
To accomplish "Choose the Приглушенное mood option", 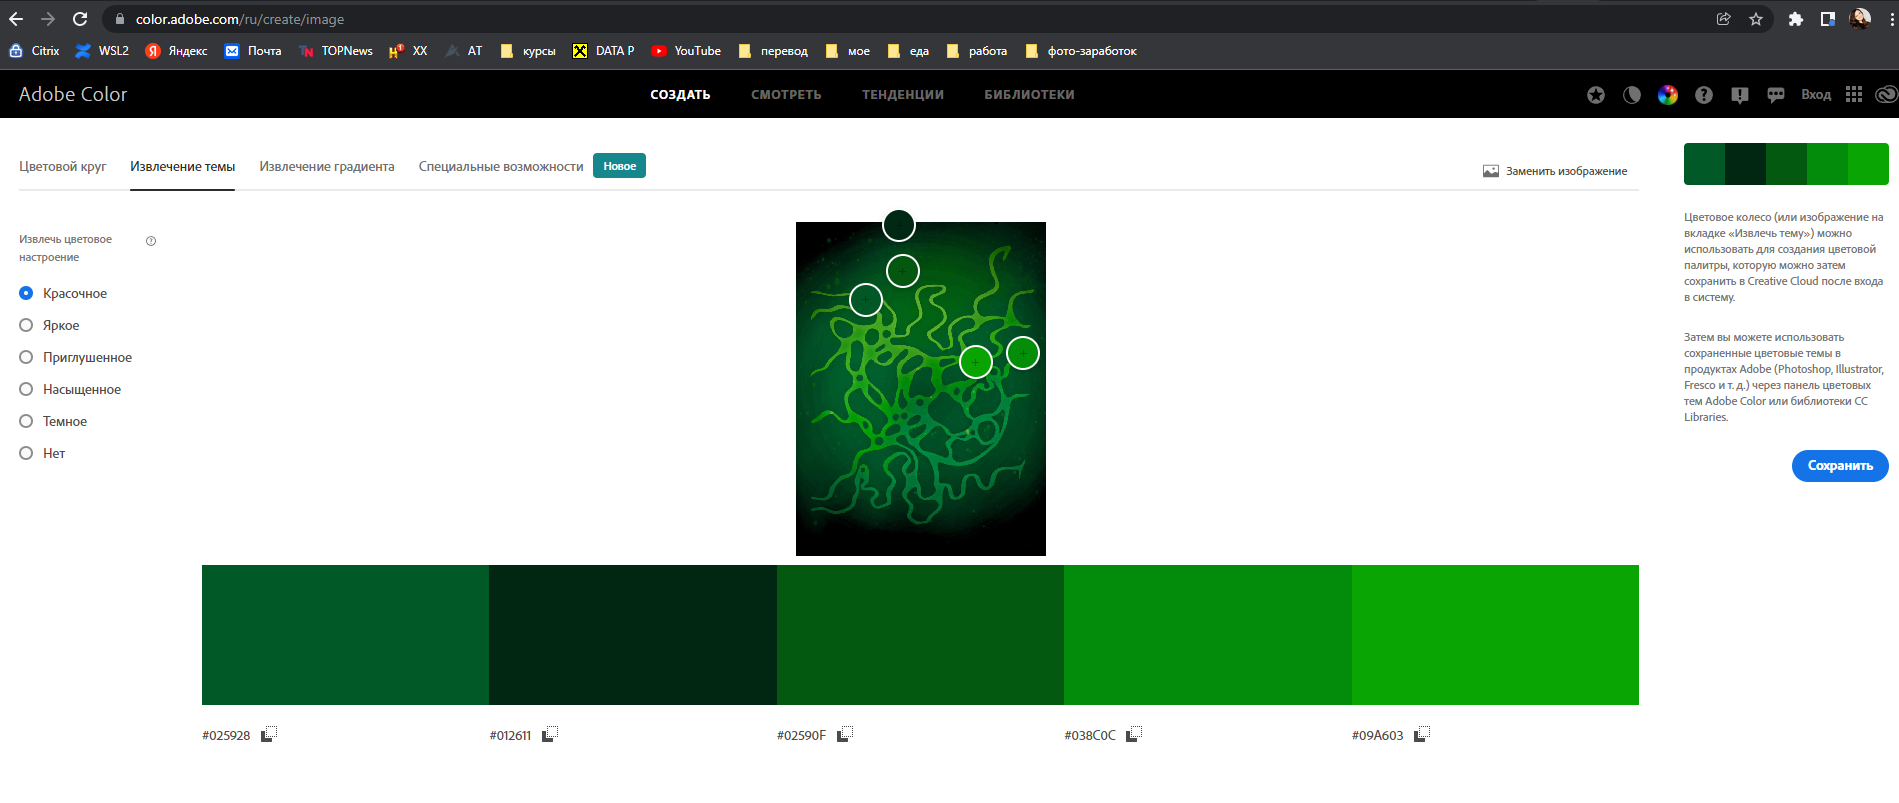I will (x=27, y=357).
